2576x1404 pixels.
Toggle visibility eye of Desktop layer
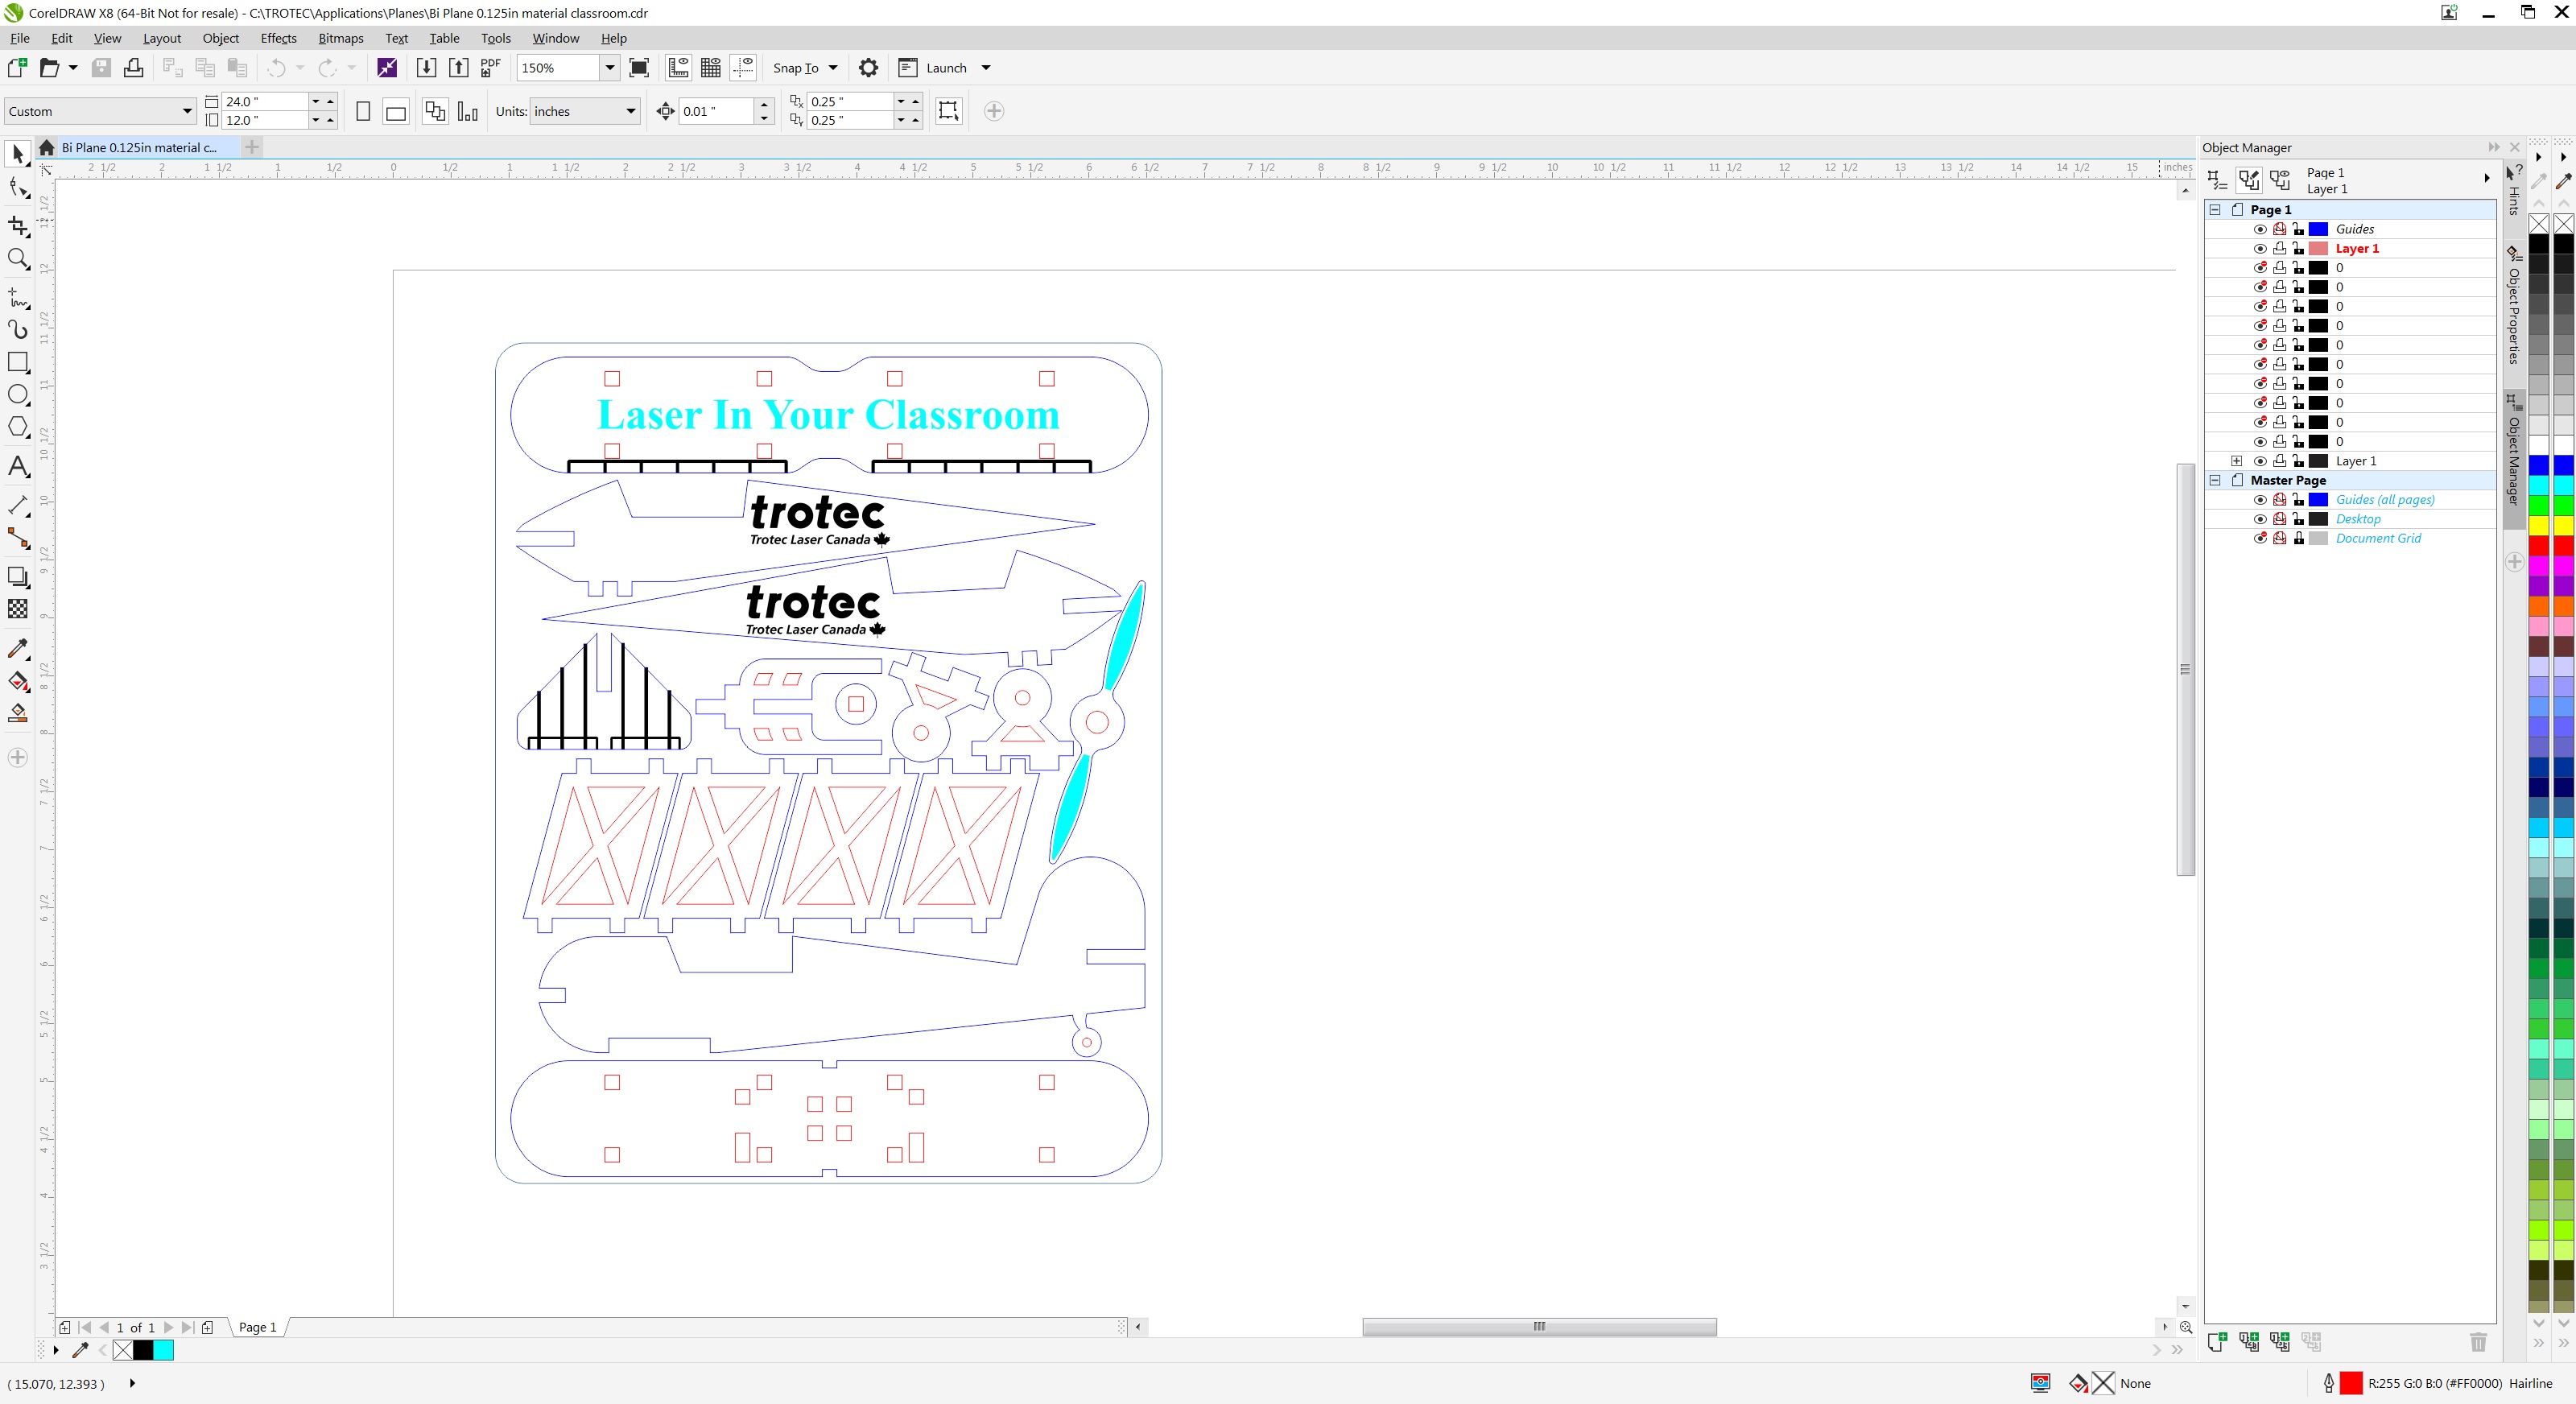[2260, 519]
